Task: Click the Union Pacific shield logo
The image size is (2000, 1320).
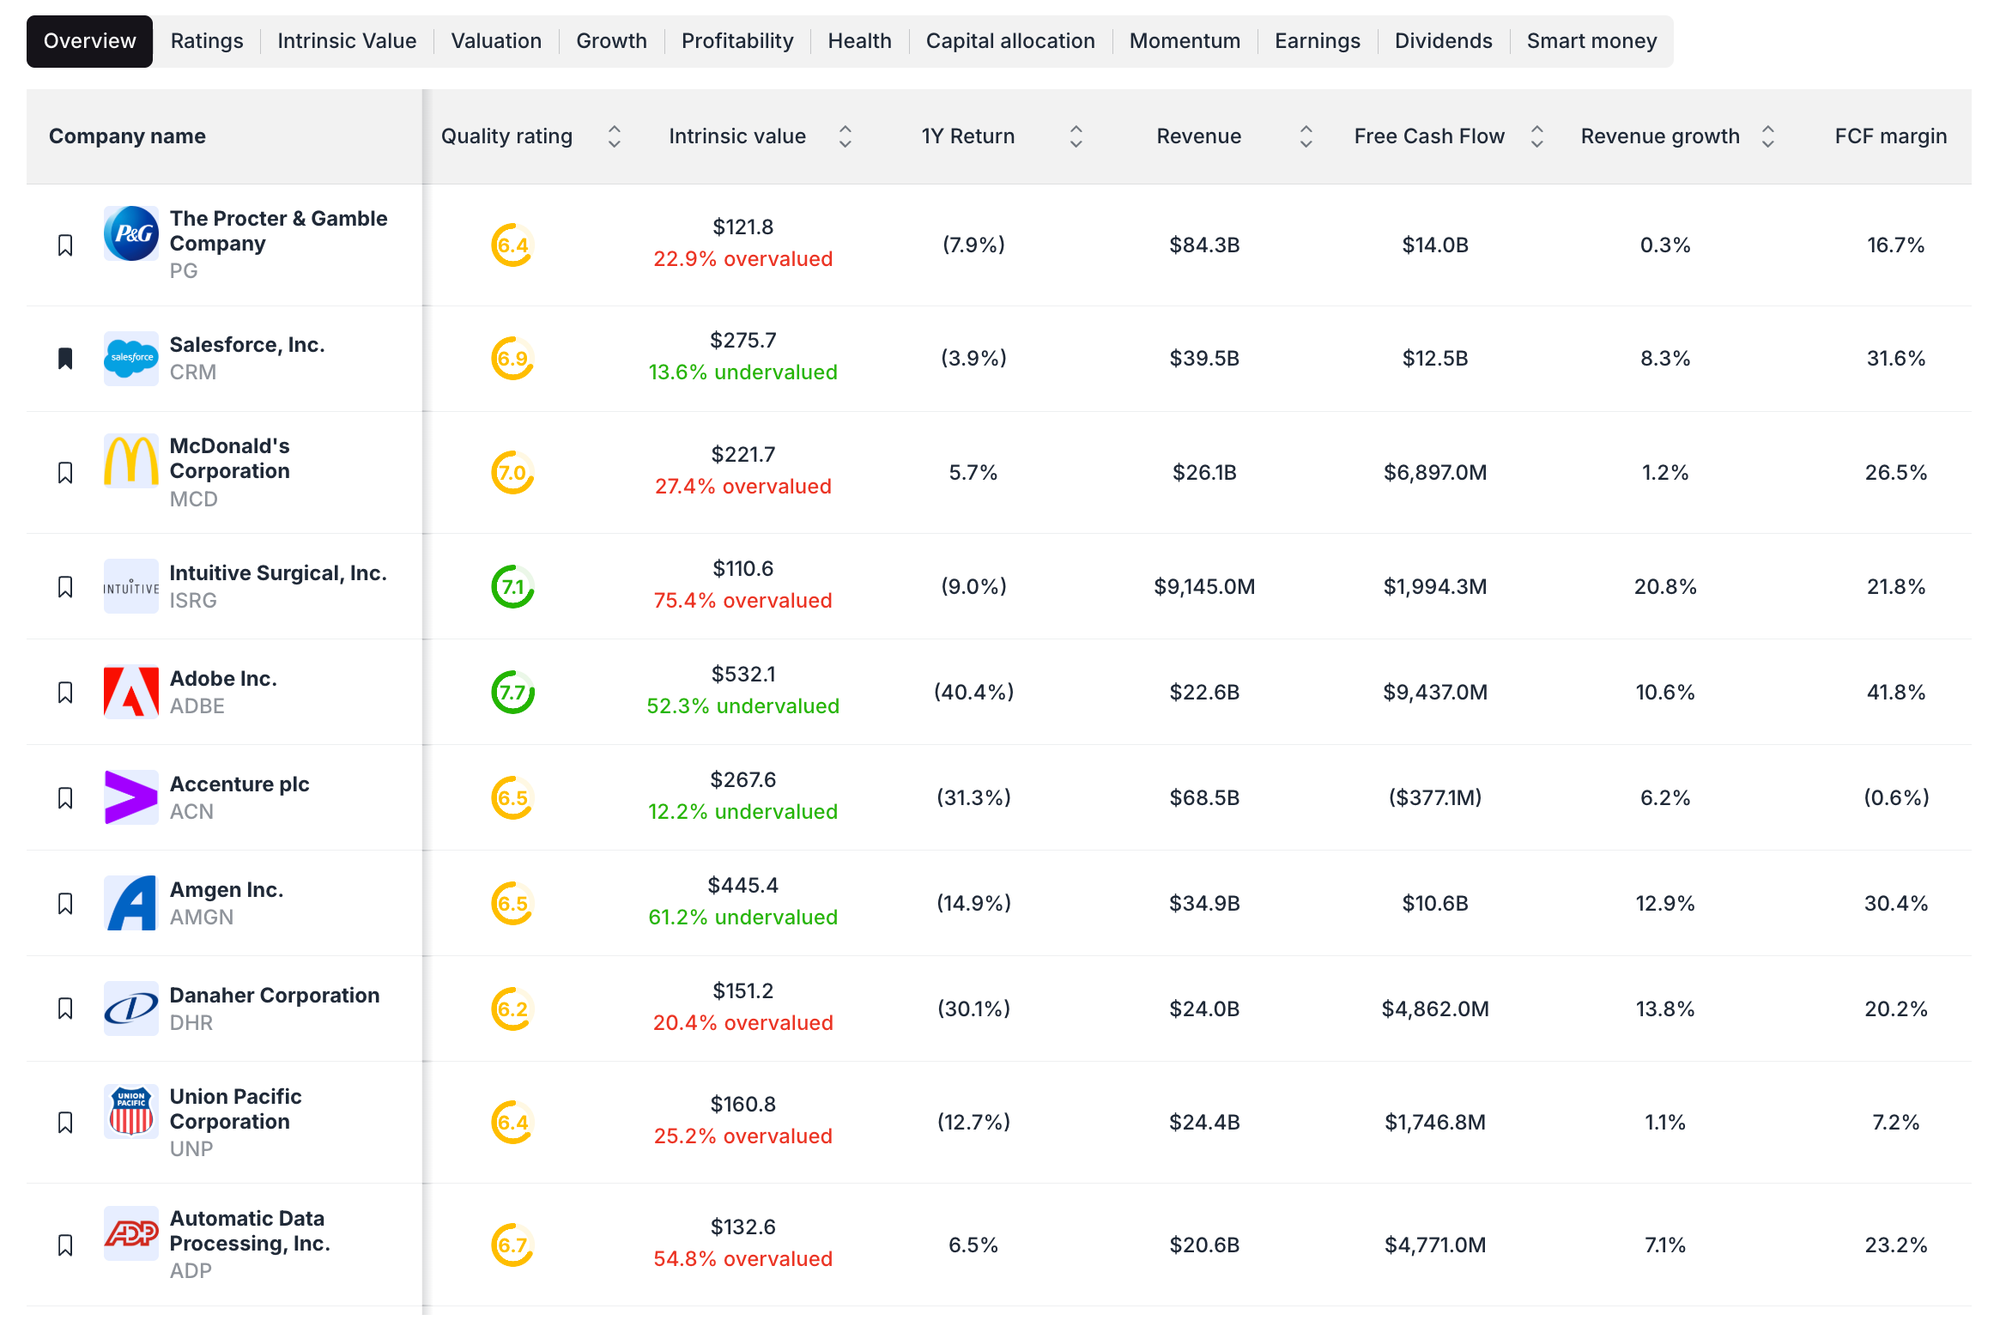Action: coord(131,1111)
